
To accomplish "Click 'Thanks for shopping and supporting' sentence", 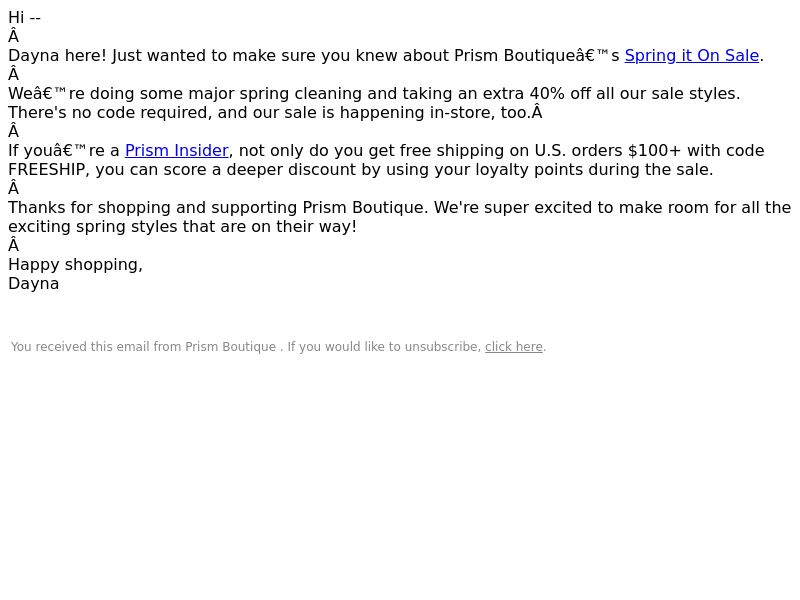I will point(153,208).
